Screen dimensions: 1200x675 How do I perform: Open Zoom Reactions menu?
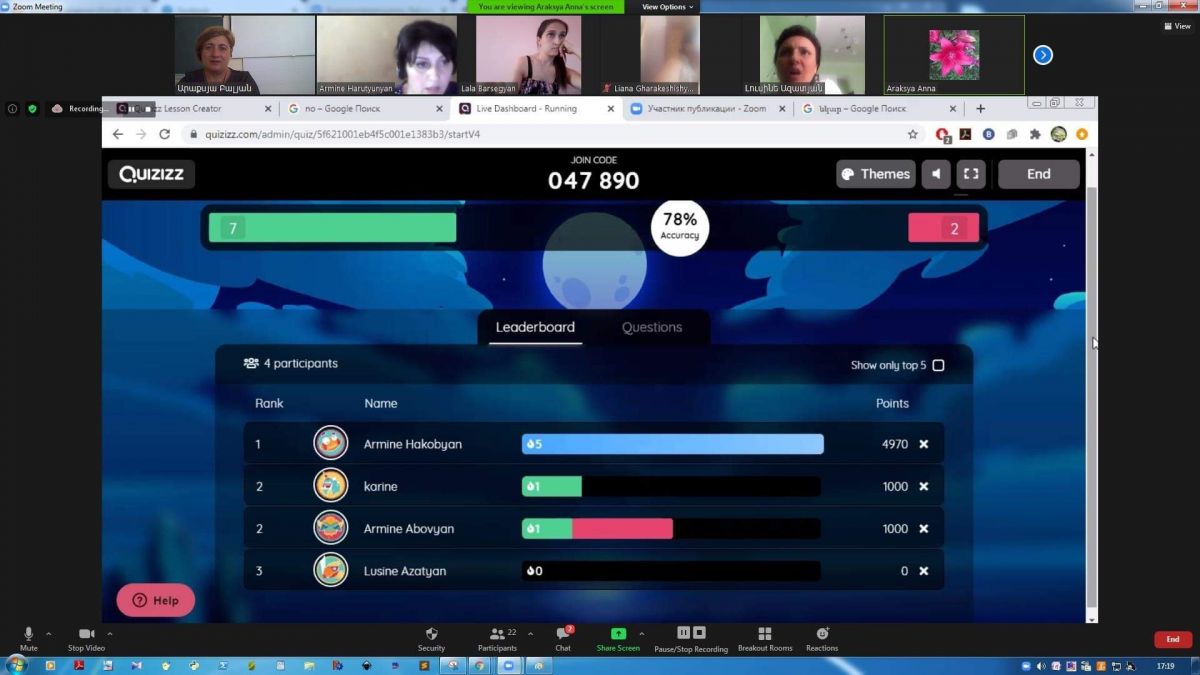point(822,636)
